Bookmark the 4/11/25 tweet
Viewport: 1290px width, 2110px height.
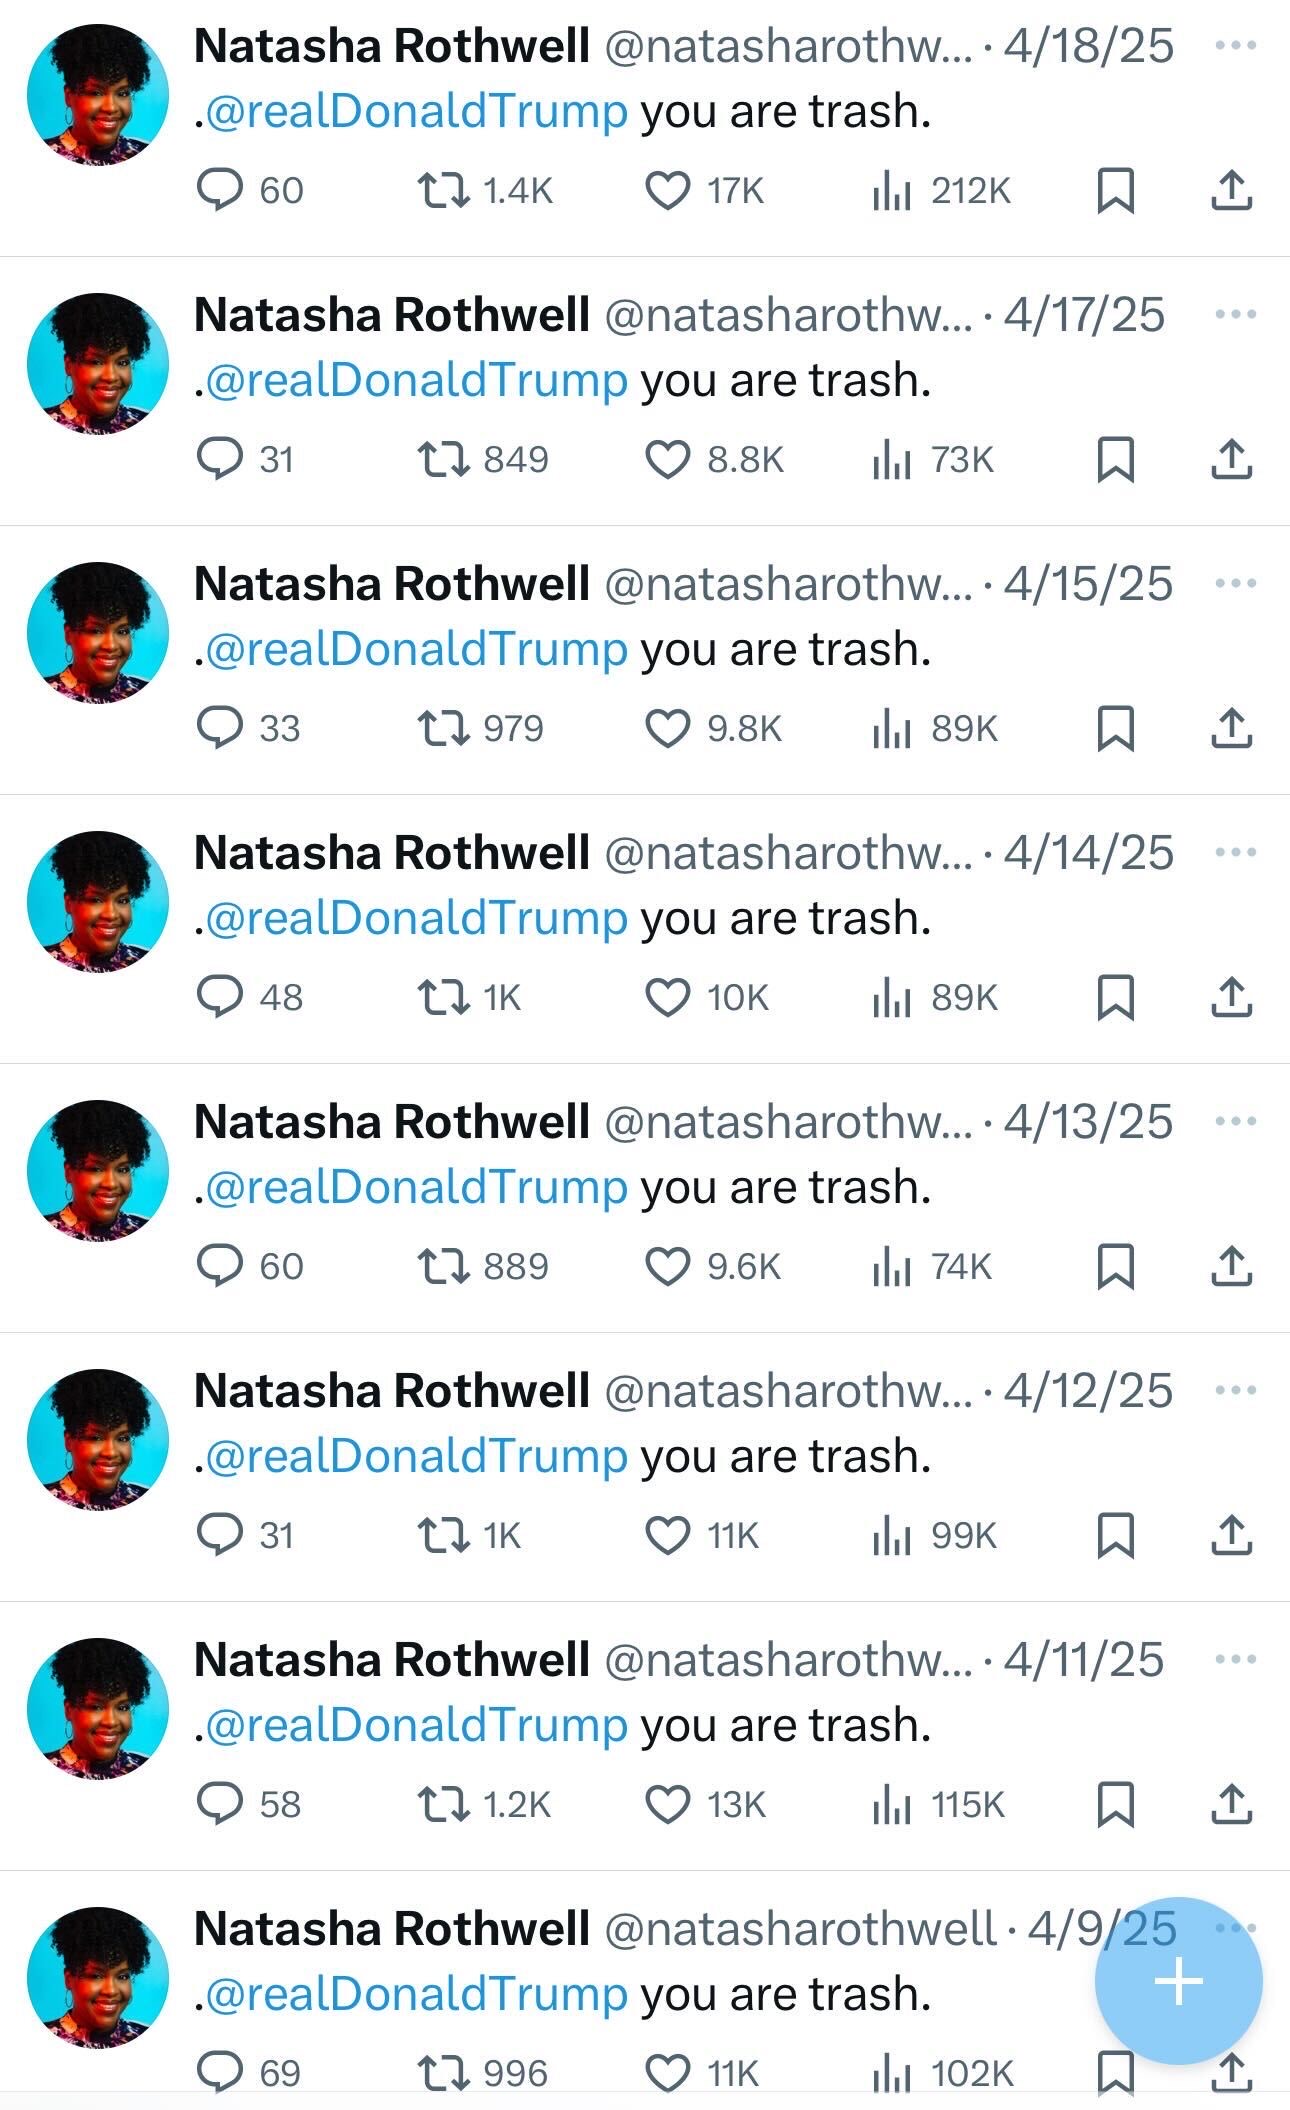click(1115, 1804)
